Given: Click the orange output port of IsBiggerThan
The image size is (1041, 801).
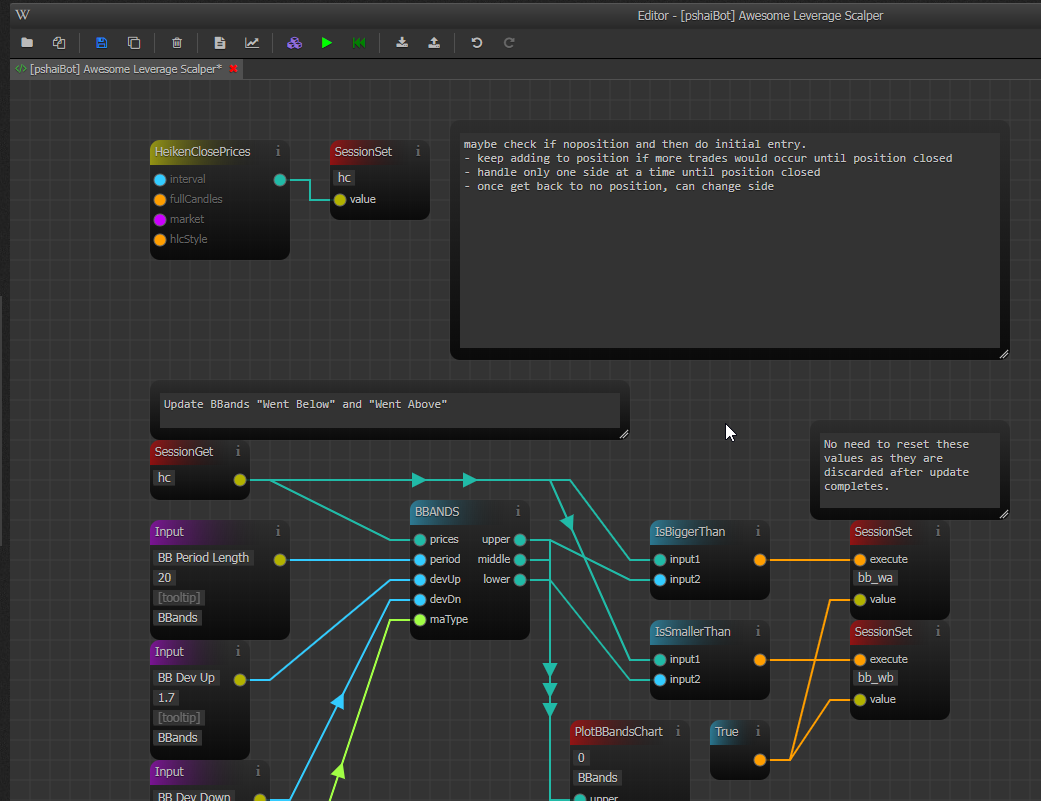Looking at the screenshot, I should point(760,559).
